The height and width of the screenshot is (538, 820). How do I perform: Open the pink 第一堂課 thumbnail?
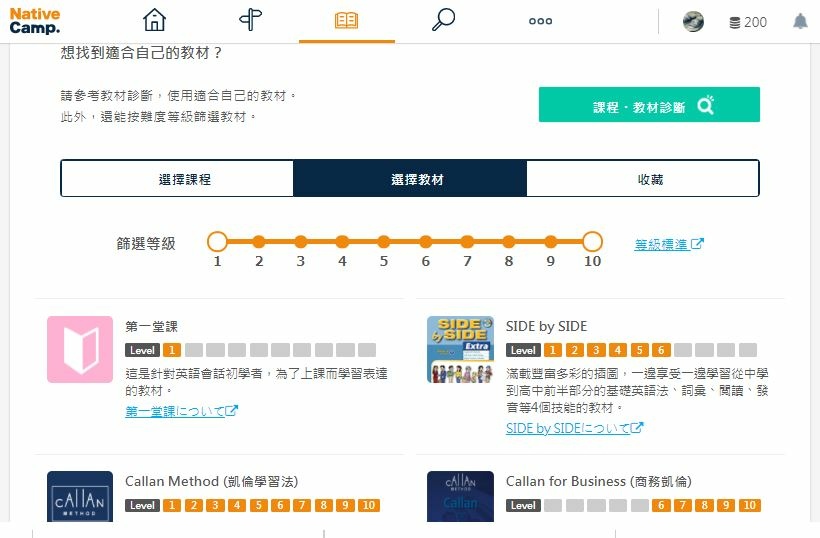80,349
